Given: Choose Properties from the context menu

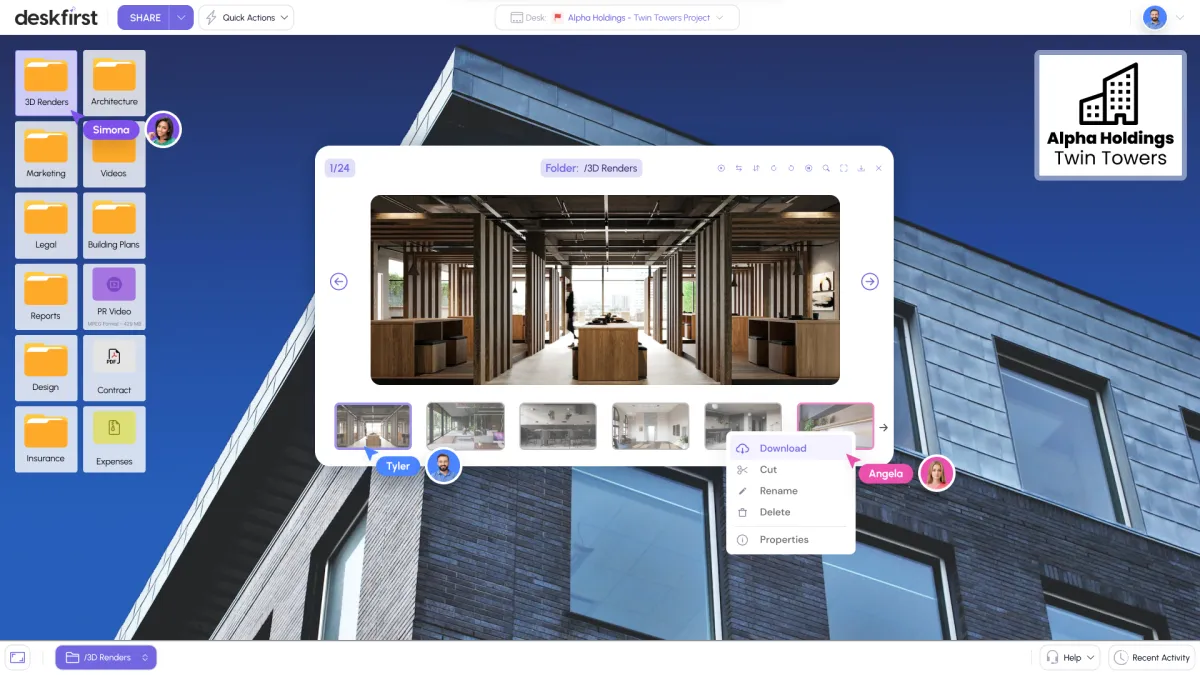Looking at the screenshot, I should [790, 539].
